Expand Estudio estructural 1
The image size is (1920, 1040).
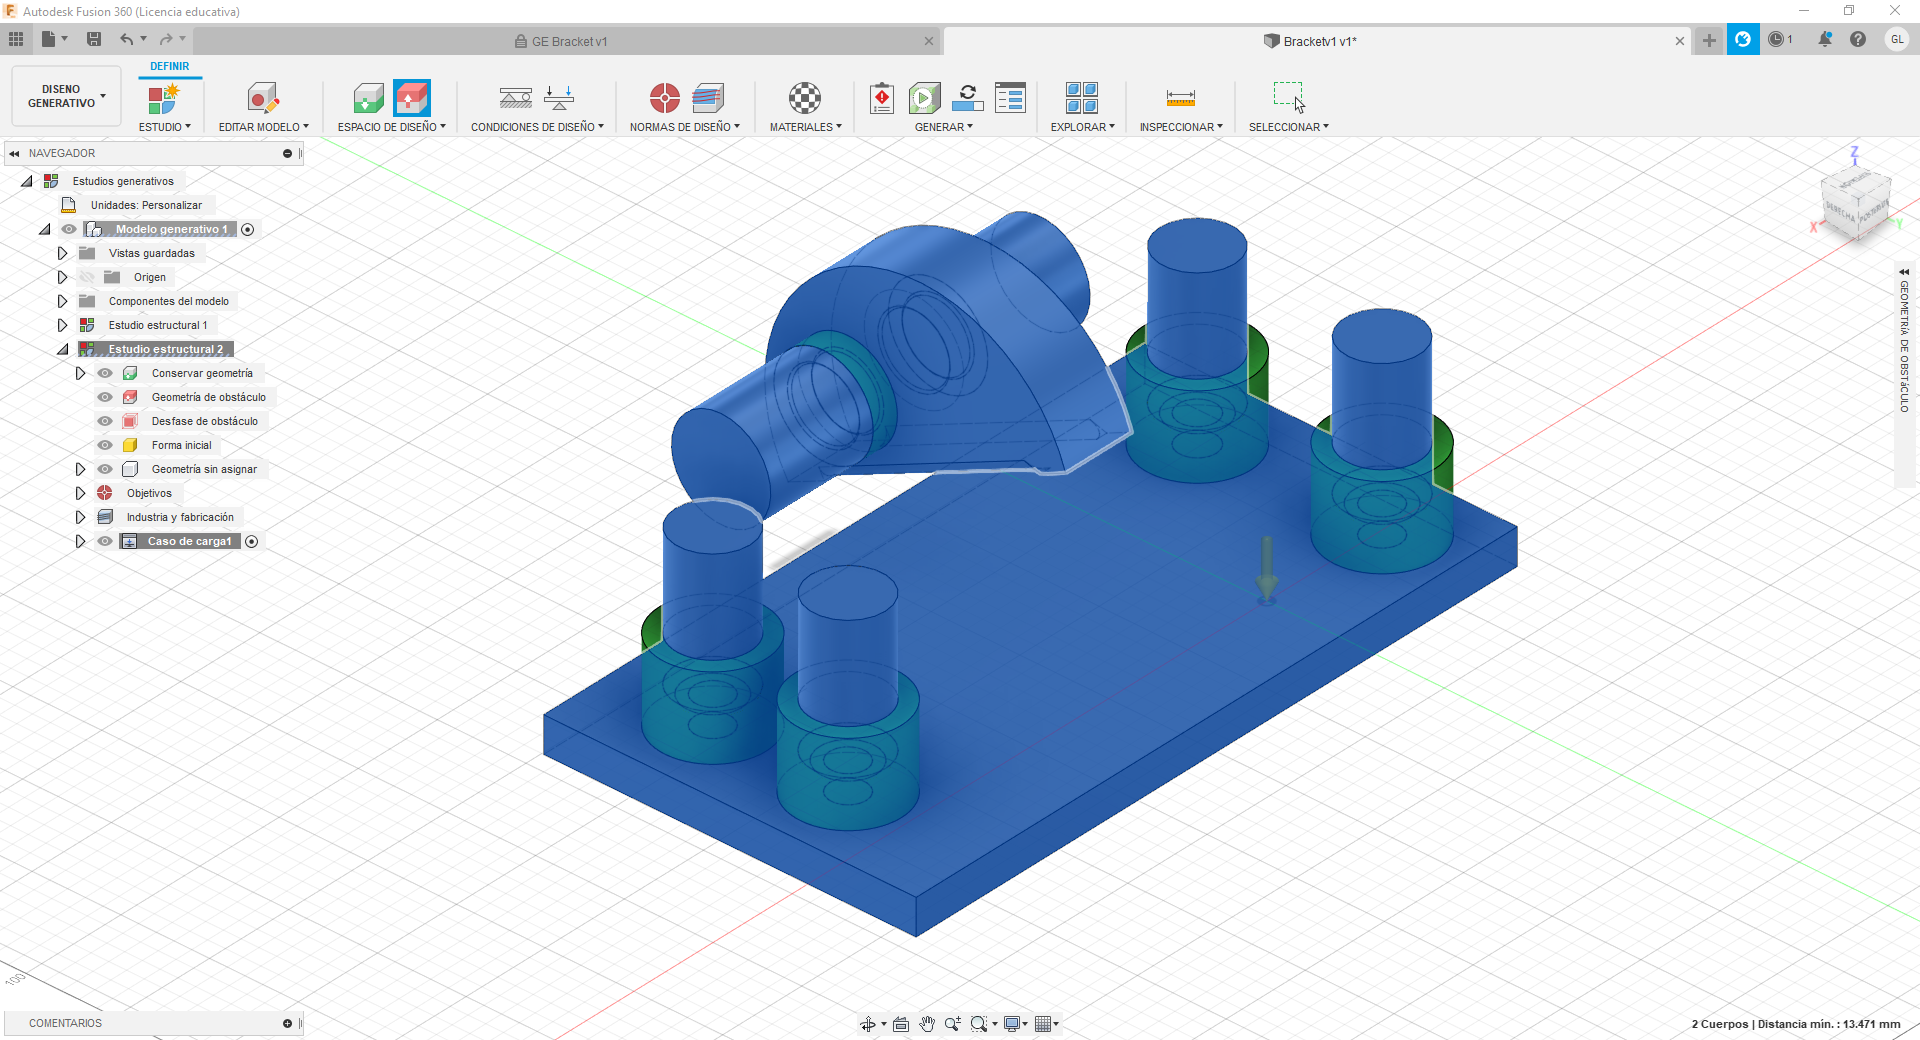click(x=62, y=325)
